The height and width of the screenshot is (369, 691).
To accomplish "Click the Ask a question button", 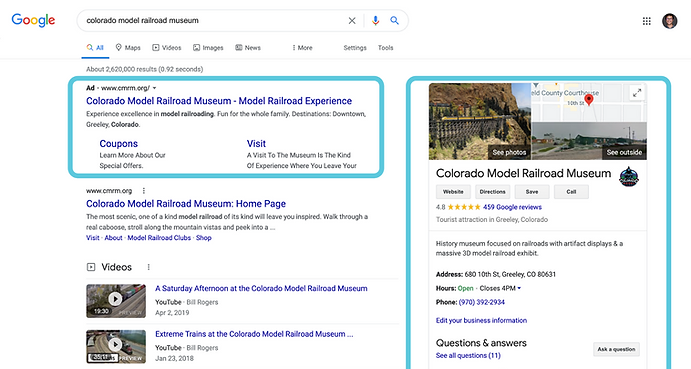I will 616,349.
